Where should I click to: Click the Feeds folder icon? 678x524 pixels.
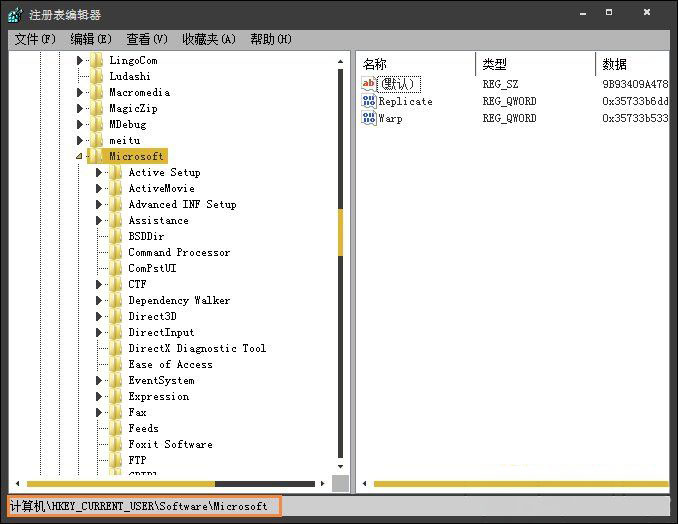(115, 428)
